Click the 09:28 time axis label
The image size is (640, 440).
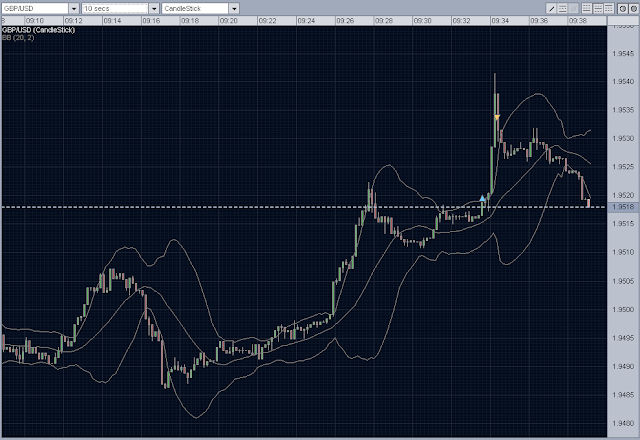[x=384, y=20]
